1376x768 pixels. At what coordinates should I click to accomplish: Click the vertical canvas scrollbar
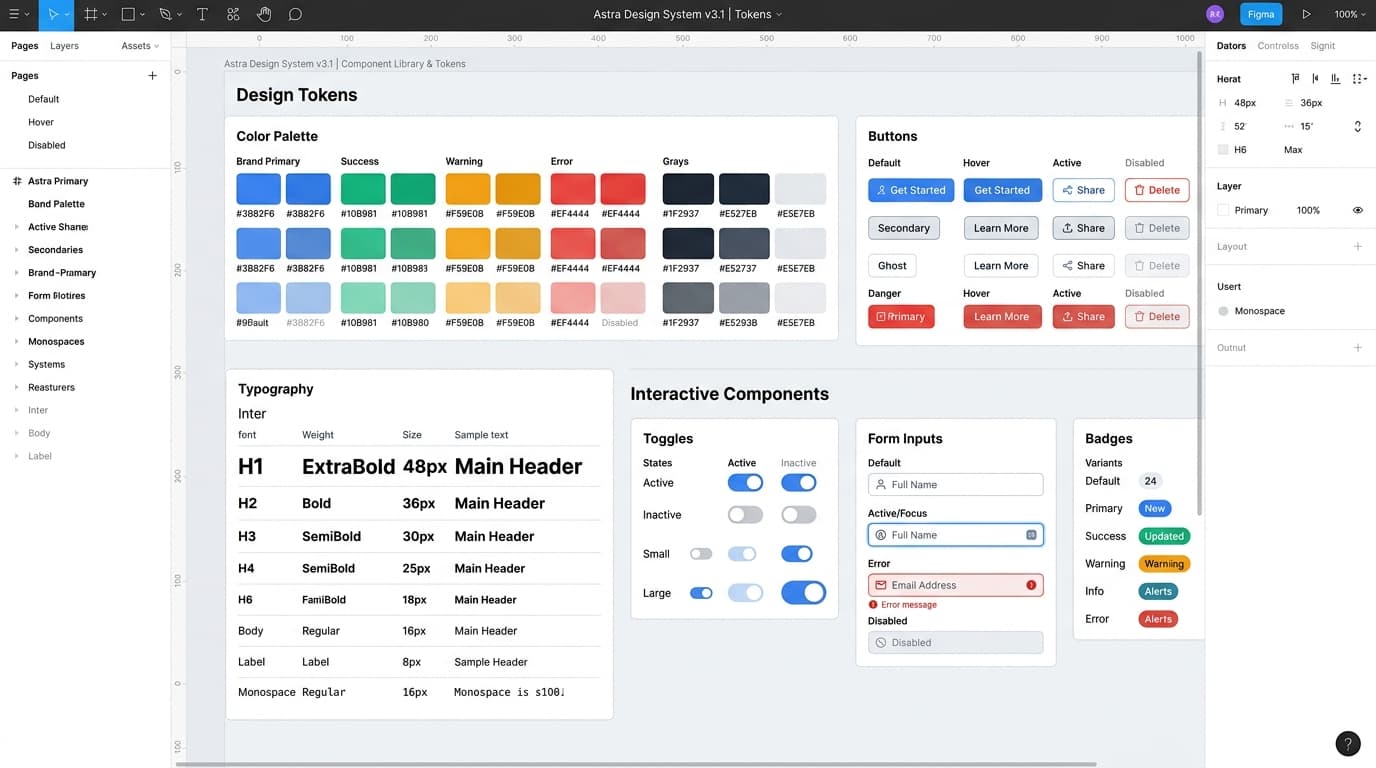click(x=1199, y=284)
